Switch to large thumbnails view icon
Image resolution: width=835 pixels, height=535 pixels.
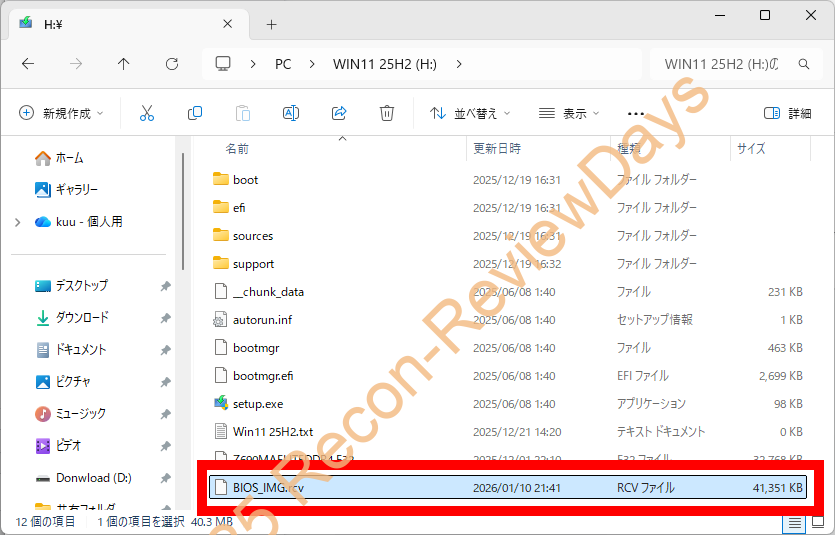pos(817,522)
